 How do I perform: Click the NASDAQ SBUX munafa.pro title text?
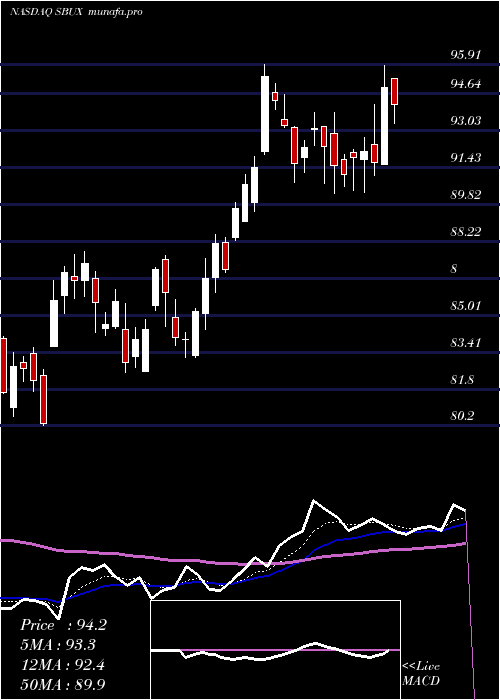coord(76,12)
